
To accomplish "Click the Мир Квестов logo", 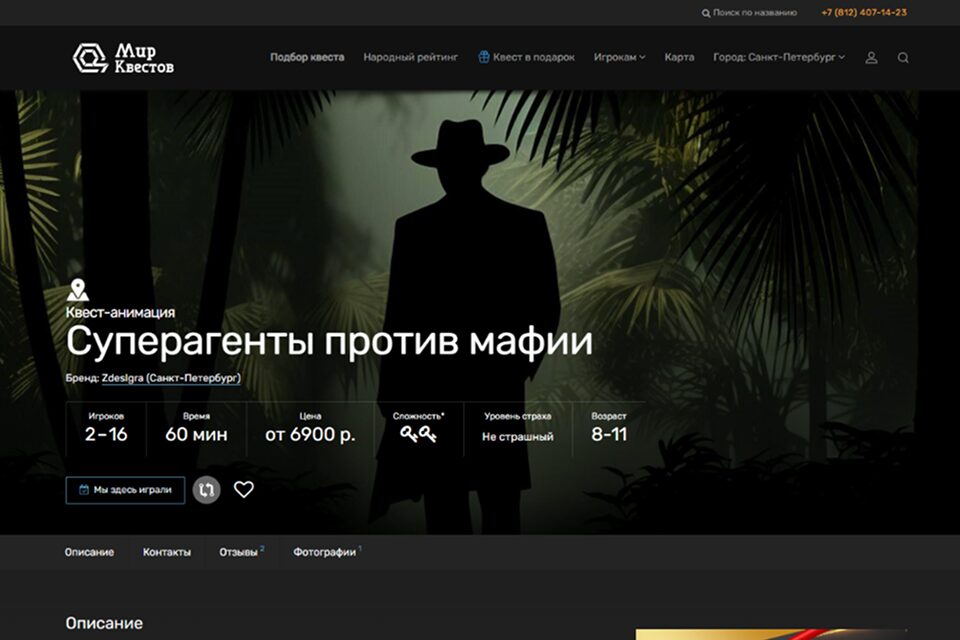I will [x=123, y=58].
